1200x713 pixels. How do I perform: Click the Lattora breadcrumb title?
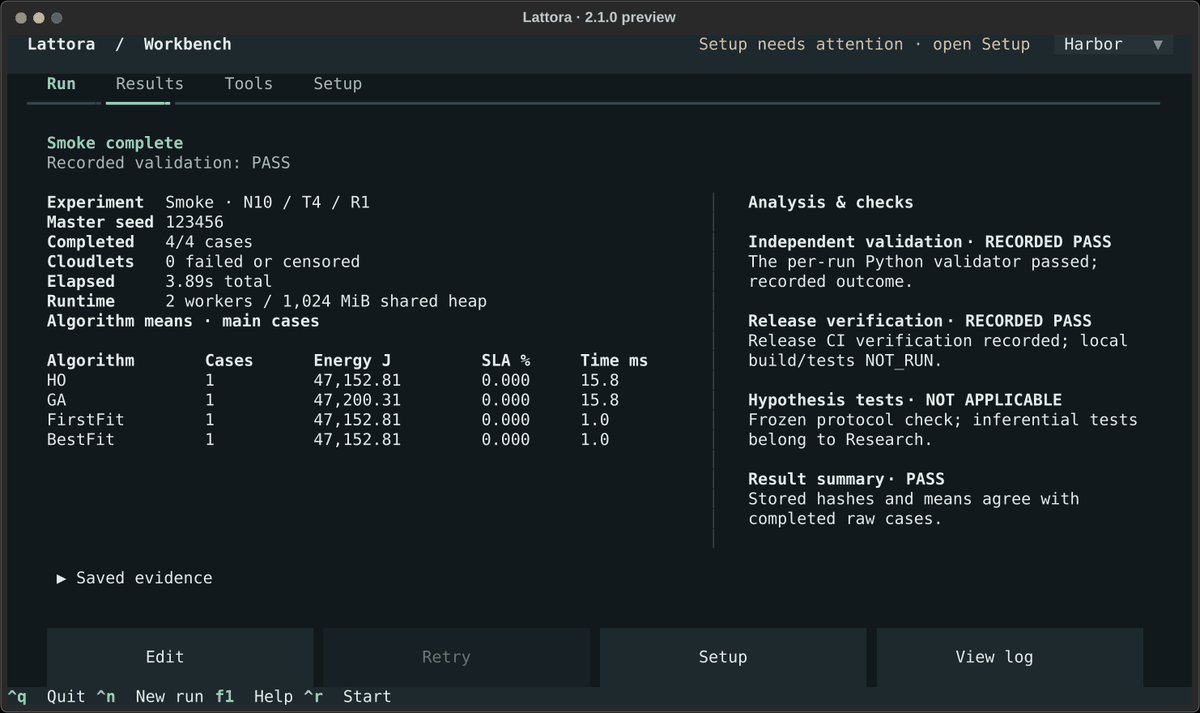[x=61, y=44]
